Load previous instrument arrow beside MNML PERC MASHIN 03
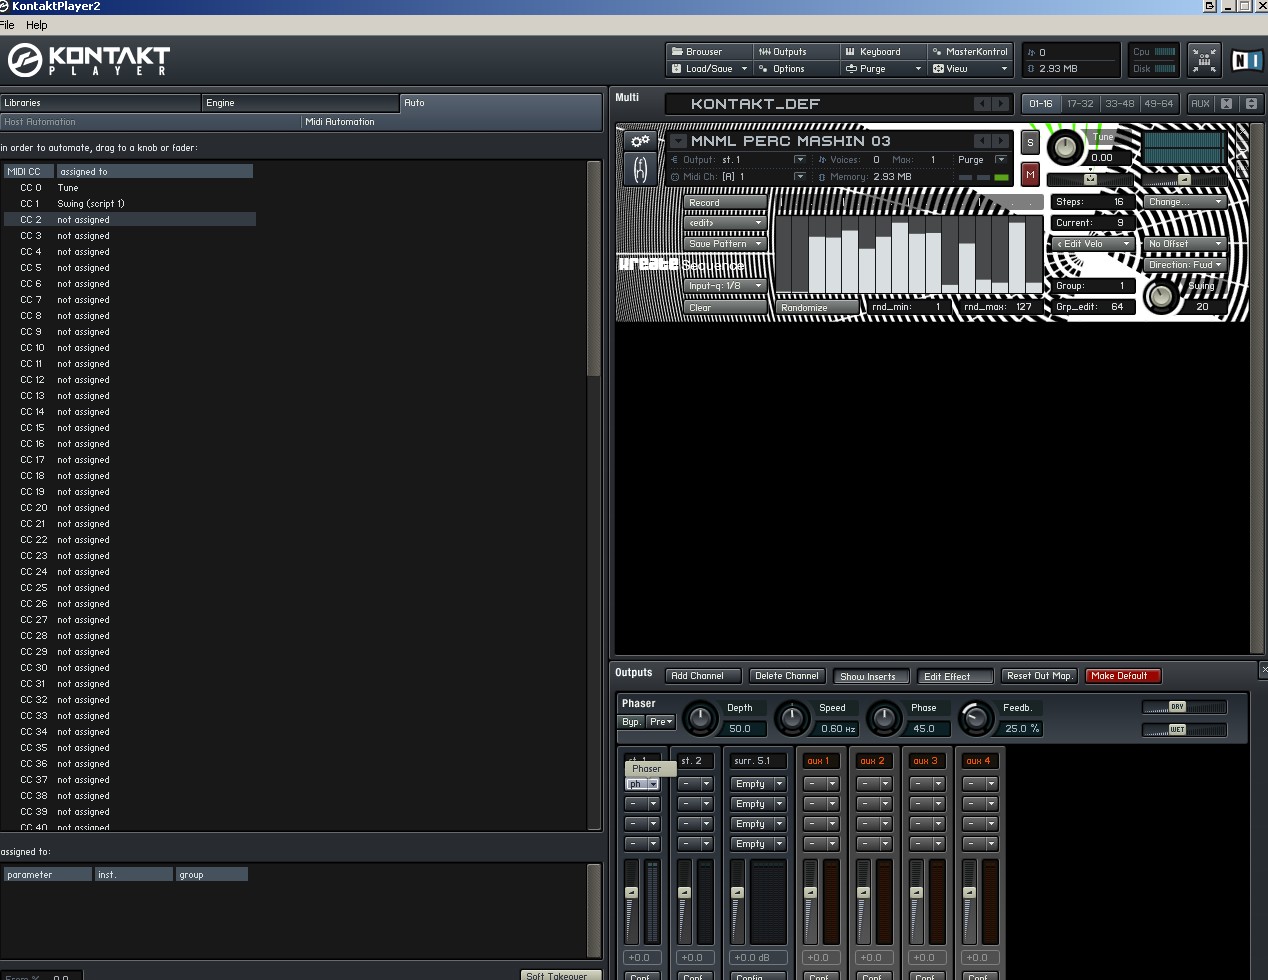The height and width of the screenshot is (980, 1268). point(982,141)
